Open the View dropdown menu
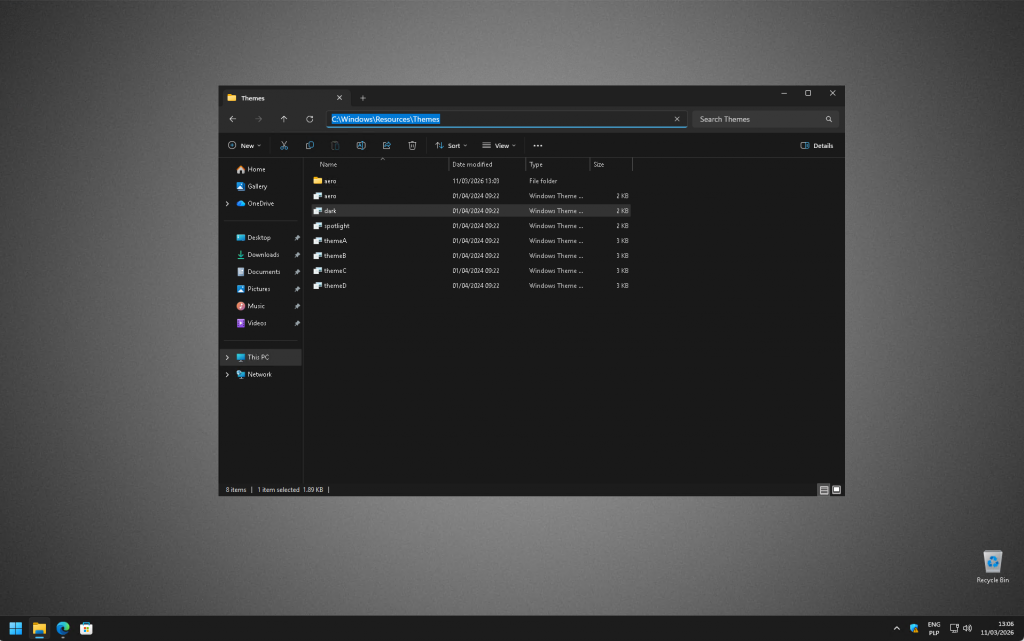The height and width of the screenshot is (641, 1024). click(x=499, y=145)
